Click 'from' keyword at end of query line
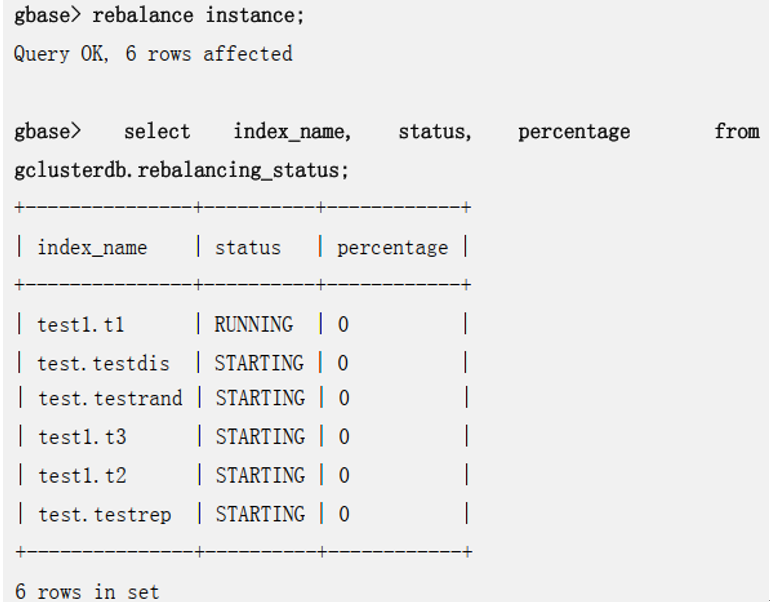 736,131
